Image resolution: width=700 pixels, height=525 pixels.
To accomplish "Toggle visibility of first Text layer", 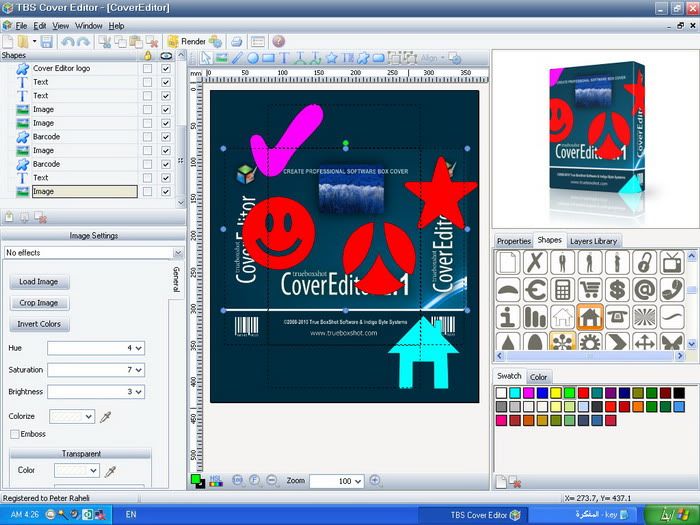I will point(166,83).
